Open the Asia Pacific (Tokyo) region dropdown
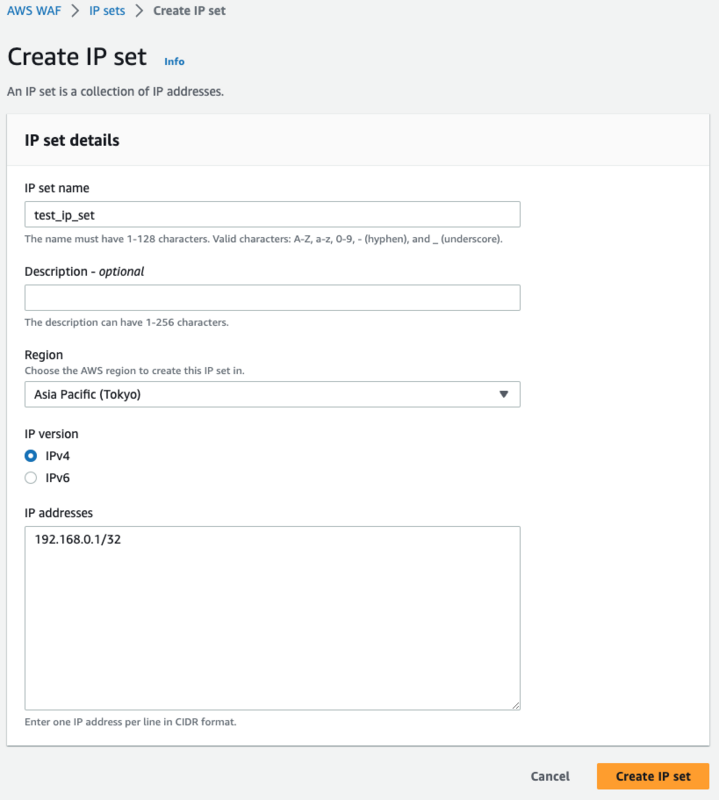This screenshot has width=719, height=800. pyautogui.click(x=272, y=394)
